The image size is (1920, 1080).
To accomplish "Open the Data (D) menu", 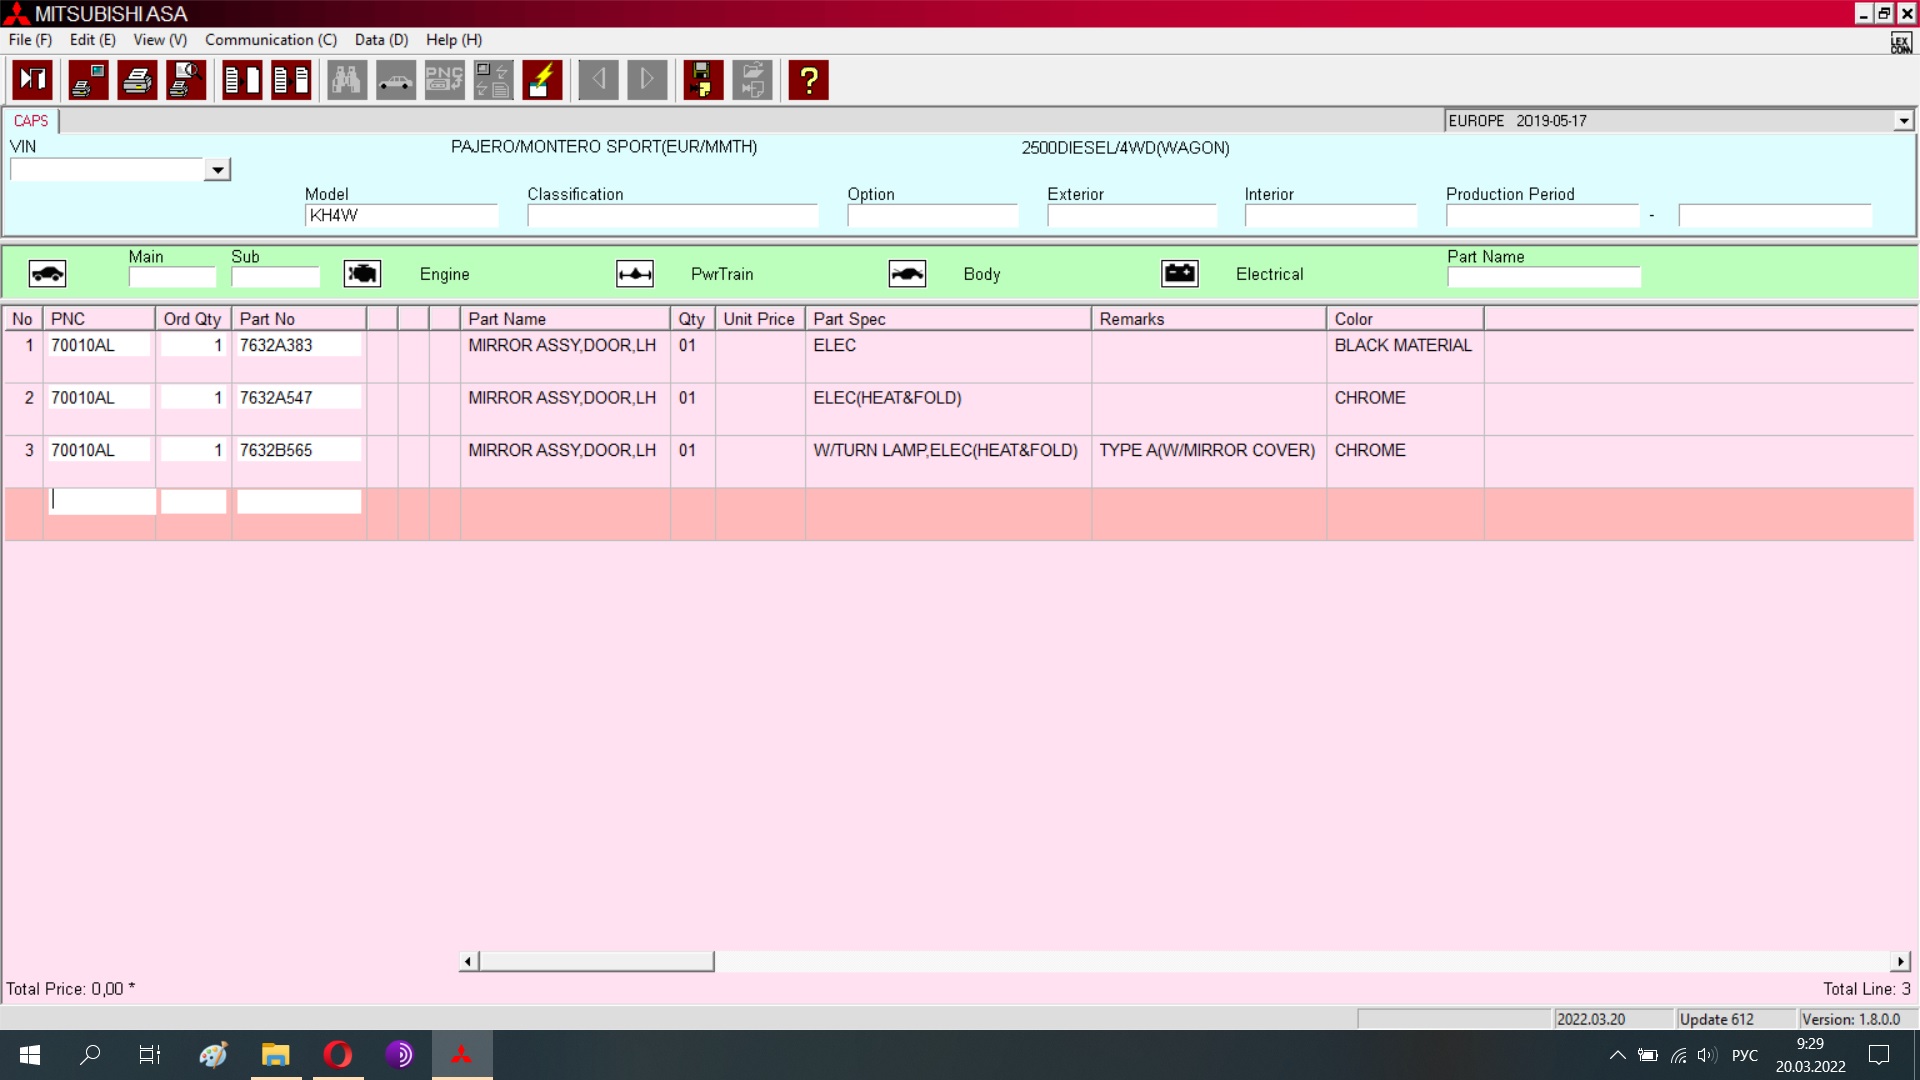I will coord(381,40).
